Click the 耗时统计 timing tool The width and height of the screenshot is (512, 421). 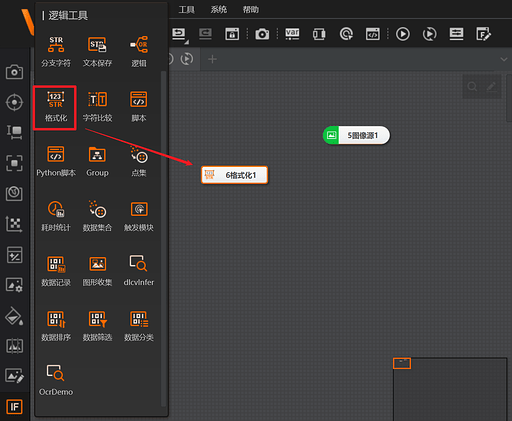click(x=56, y=216)
